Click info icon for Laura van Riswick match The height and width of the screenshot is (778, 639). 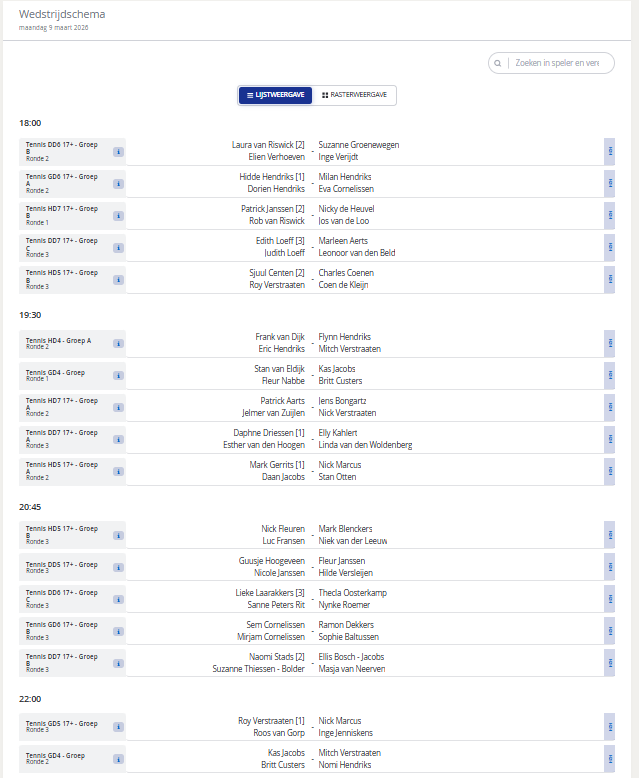[118, 152]
